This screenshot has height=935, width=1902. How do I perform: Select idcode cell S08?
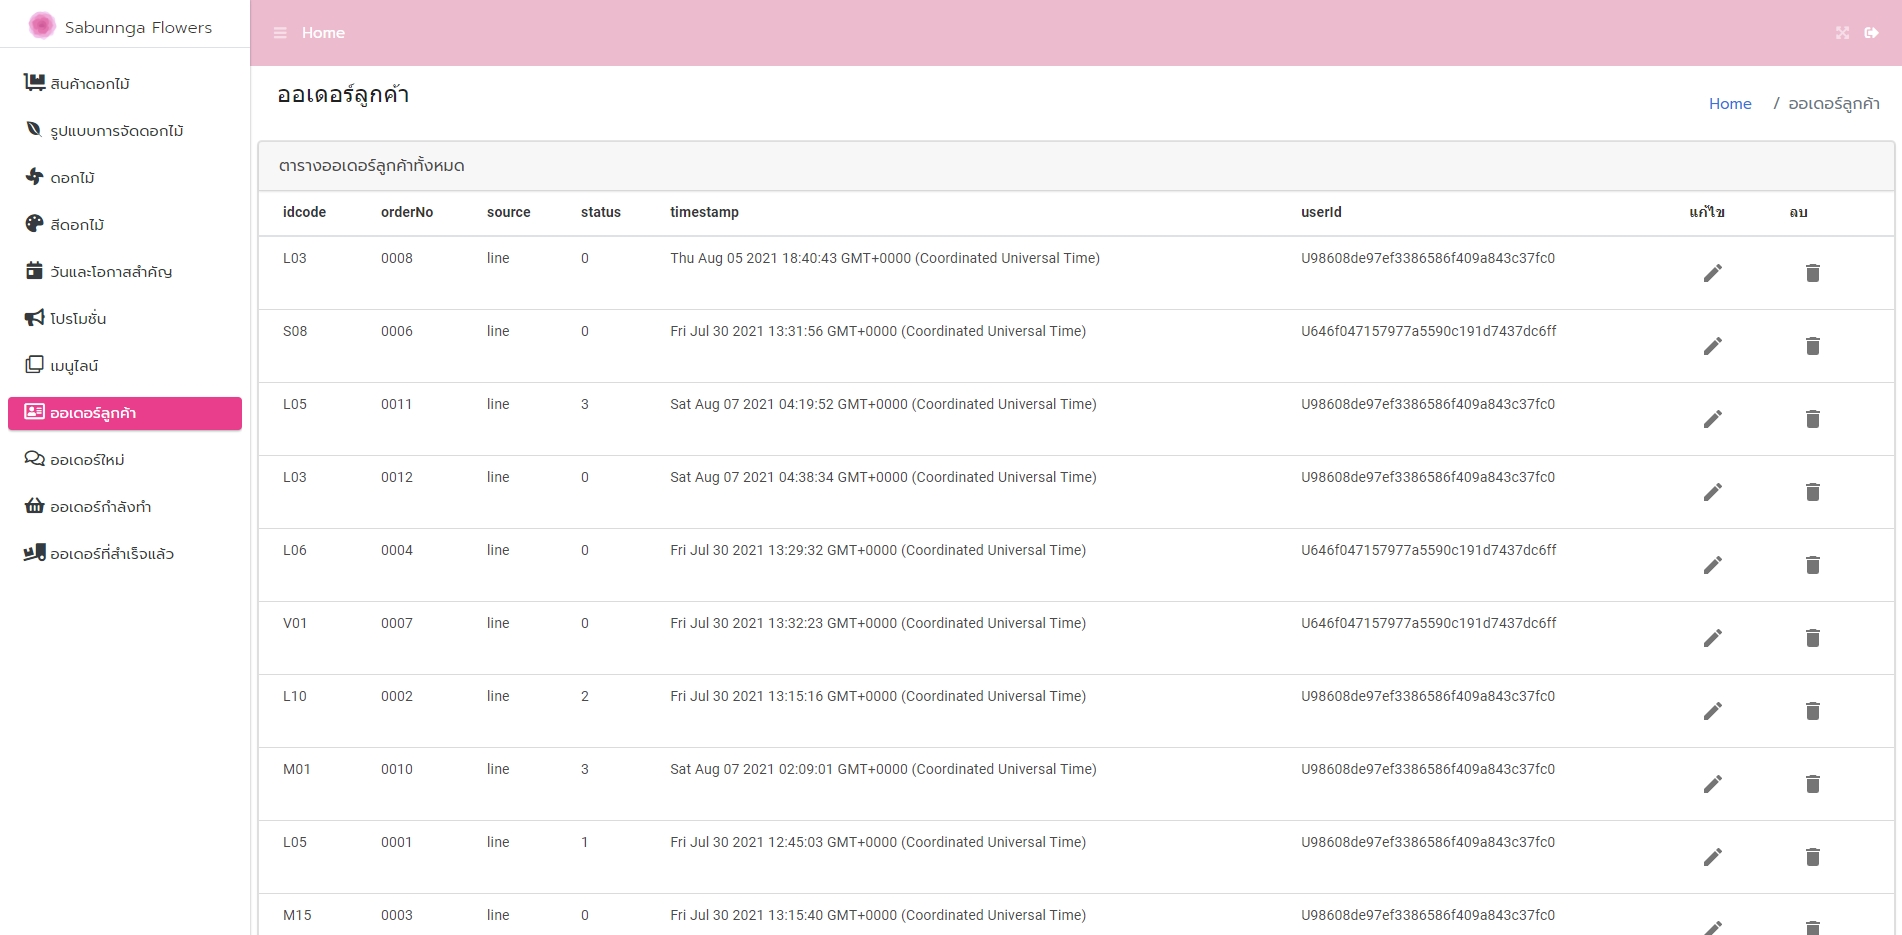[x=295, y=331]
